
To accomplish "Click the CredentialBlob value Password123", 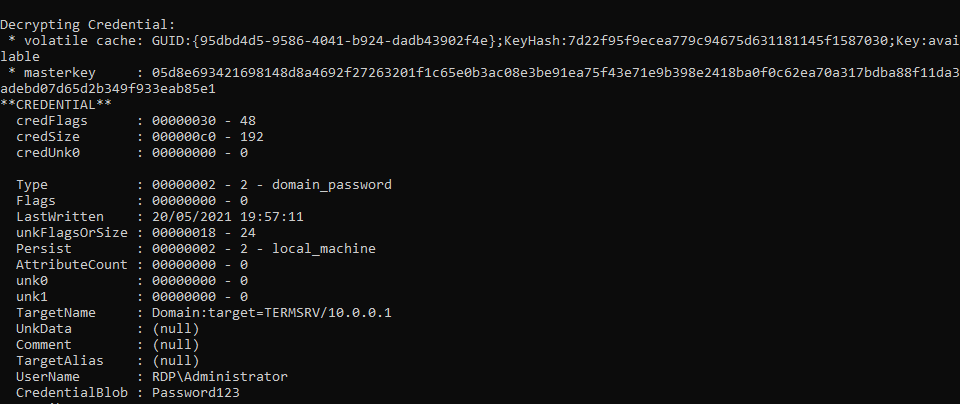I will coord(196,392).
